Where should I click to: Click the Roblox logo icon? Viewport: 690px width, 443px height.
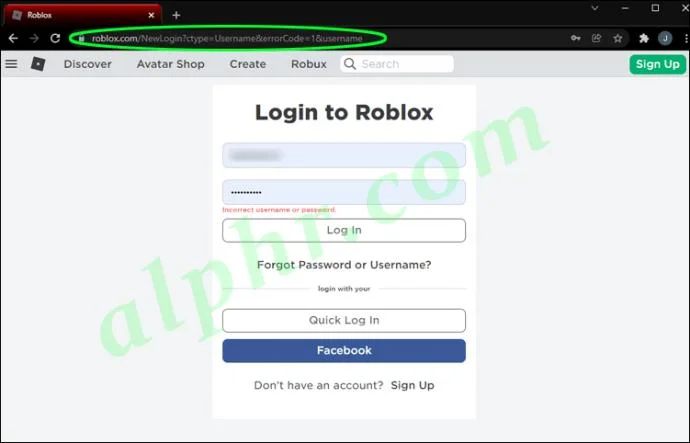point(38,64)
